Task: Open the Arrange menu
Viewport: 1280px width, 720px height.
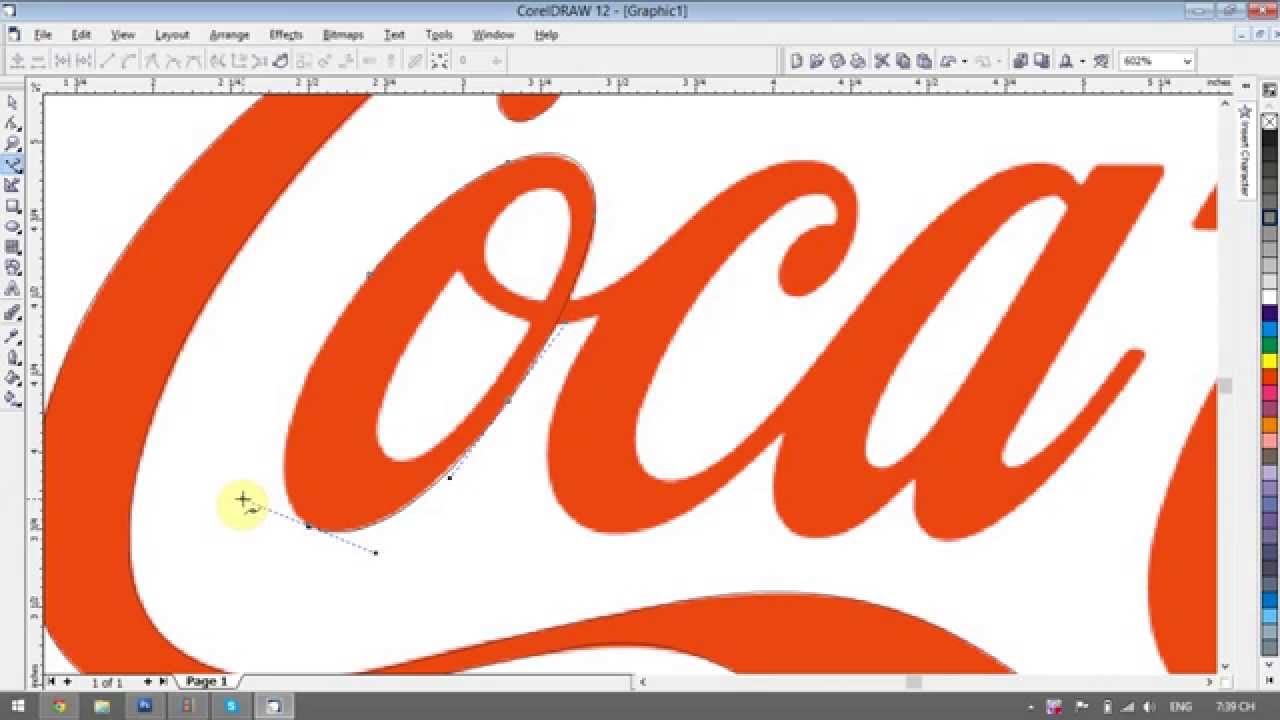Action: coord(229,34)
